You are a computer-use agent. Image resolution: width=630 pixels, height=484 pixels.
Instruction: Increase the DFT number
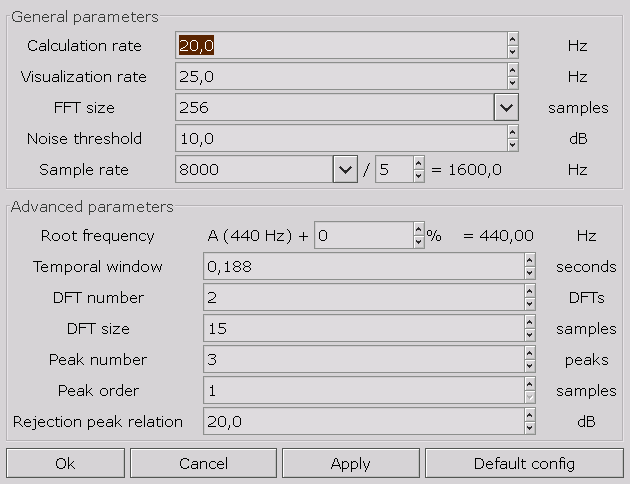tap(530, 291)
